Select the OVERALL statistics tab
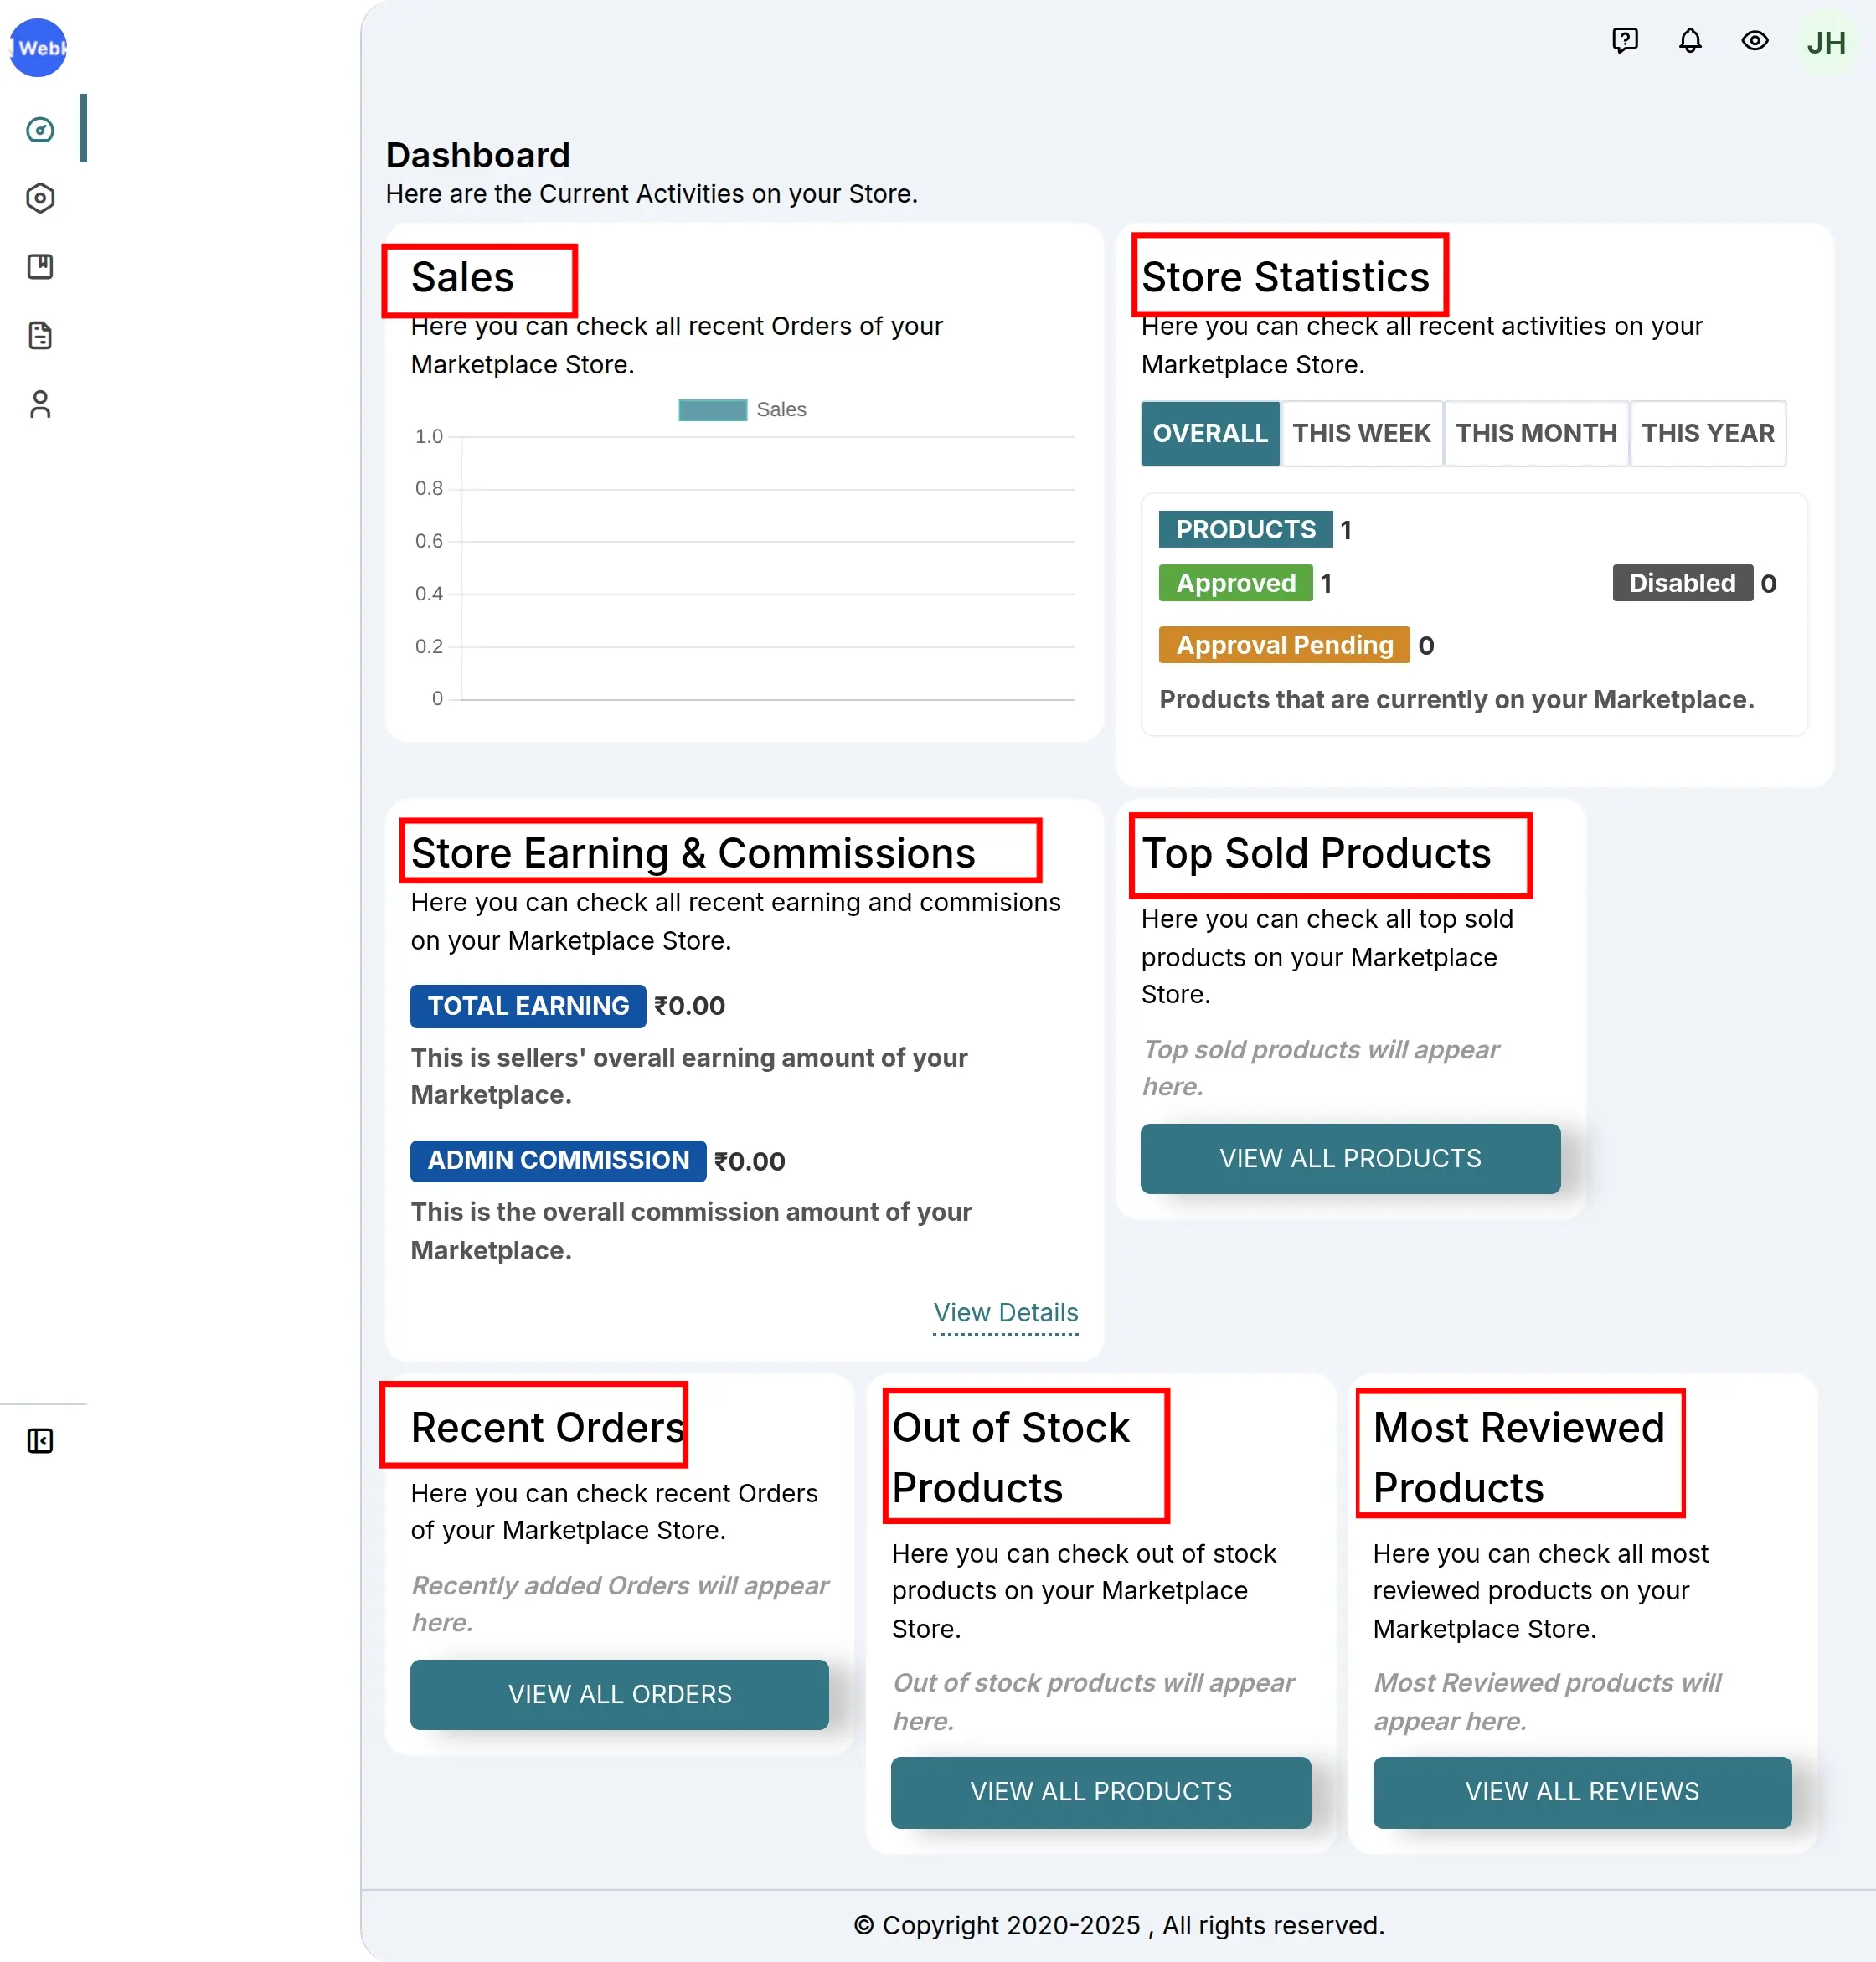Image resolution: width=1876 pixels, height=1962 pixels. [x=1210, y=433]
